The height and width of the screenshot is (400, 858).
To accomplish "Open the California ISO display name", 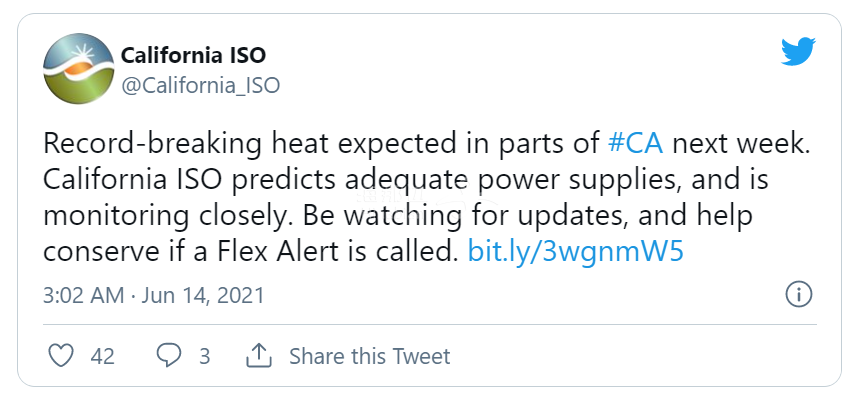I will (193, 54).
